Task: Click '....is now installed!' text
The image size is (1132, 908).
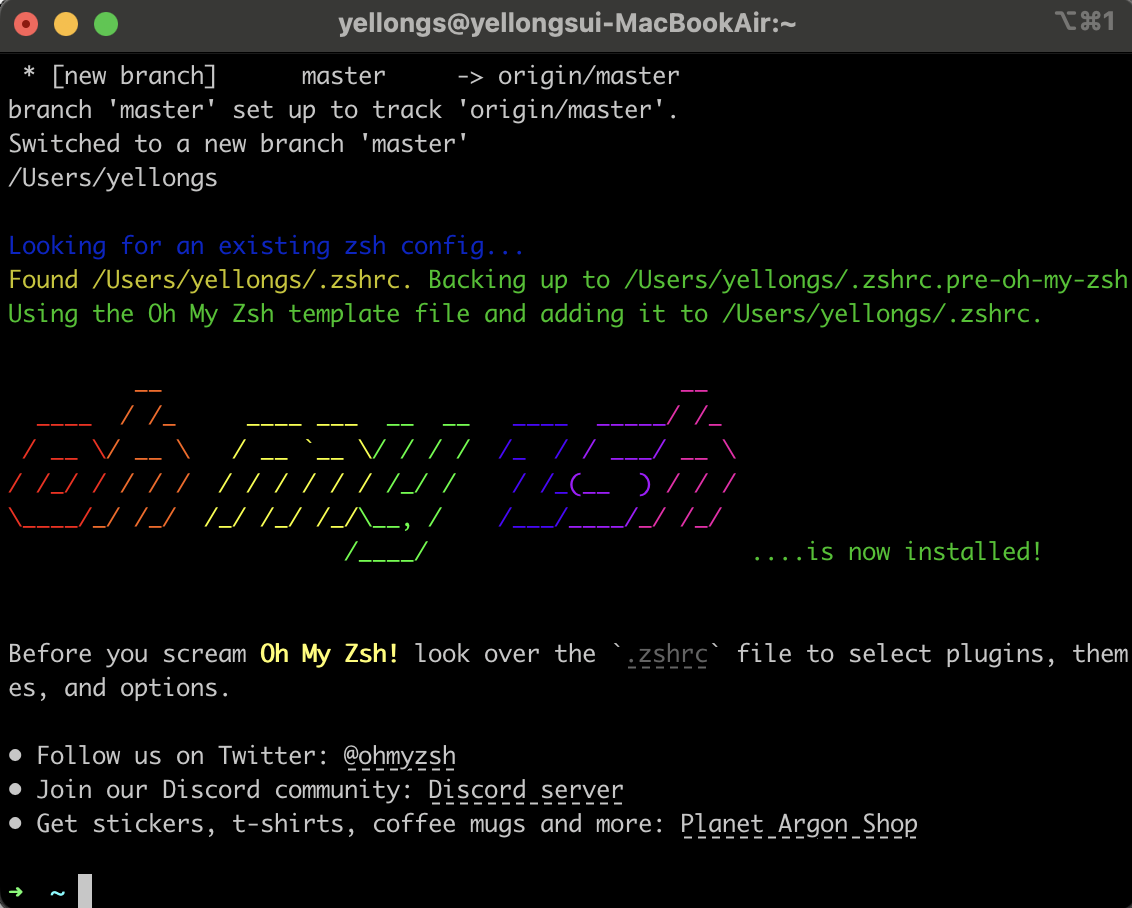Action: pyautogui.click(x=897, y=551)
